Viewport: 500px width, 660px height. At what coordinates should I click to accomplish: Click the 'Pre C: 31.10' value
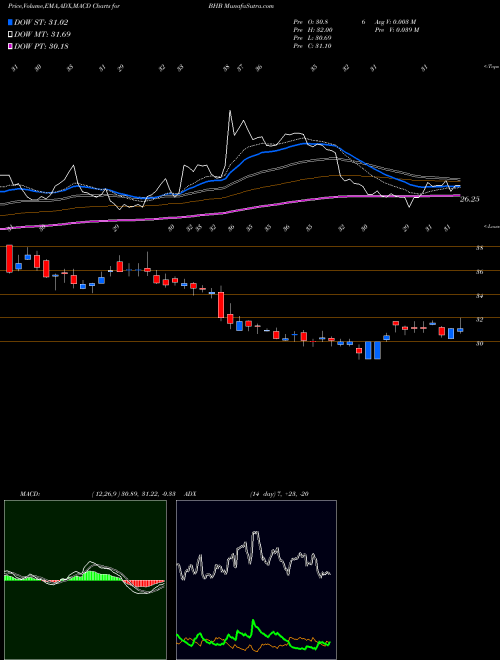click(314, 46)
